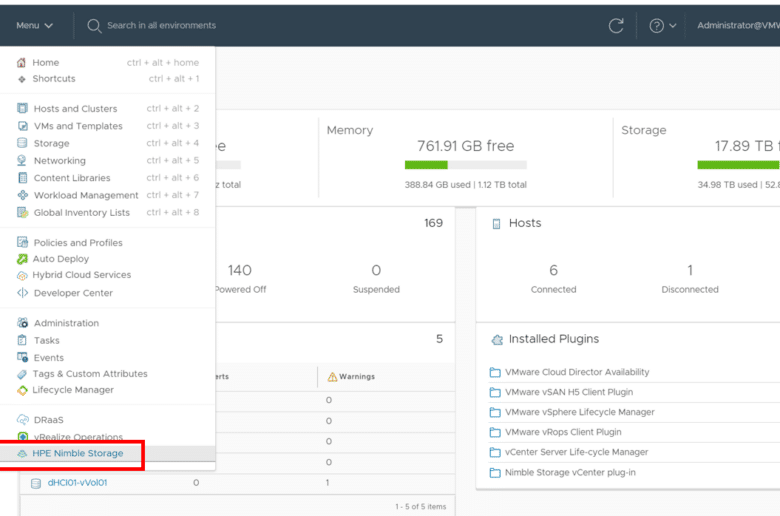Search in all environments field
Image resolution: width=780 pixels, height=516 pixels.
[161, 25]
